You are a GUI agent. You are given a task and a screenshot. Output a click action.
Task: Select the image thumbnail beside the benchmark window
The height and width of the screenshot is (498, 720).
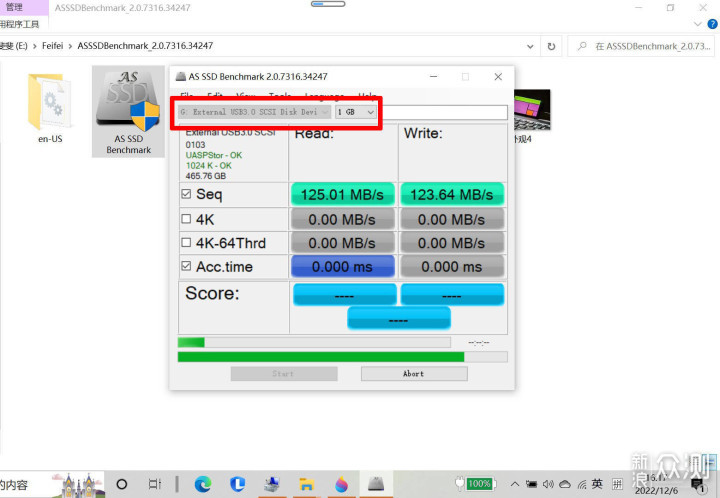pyautogui.click(x=532, y=110)
